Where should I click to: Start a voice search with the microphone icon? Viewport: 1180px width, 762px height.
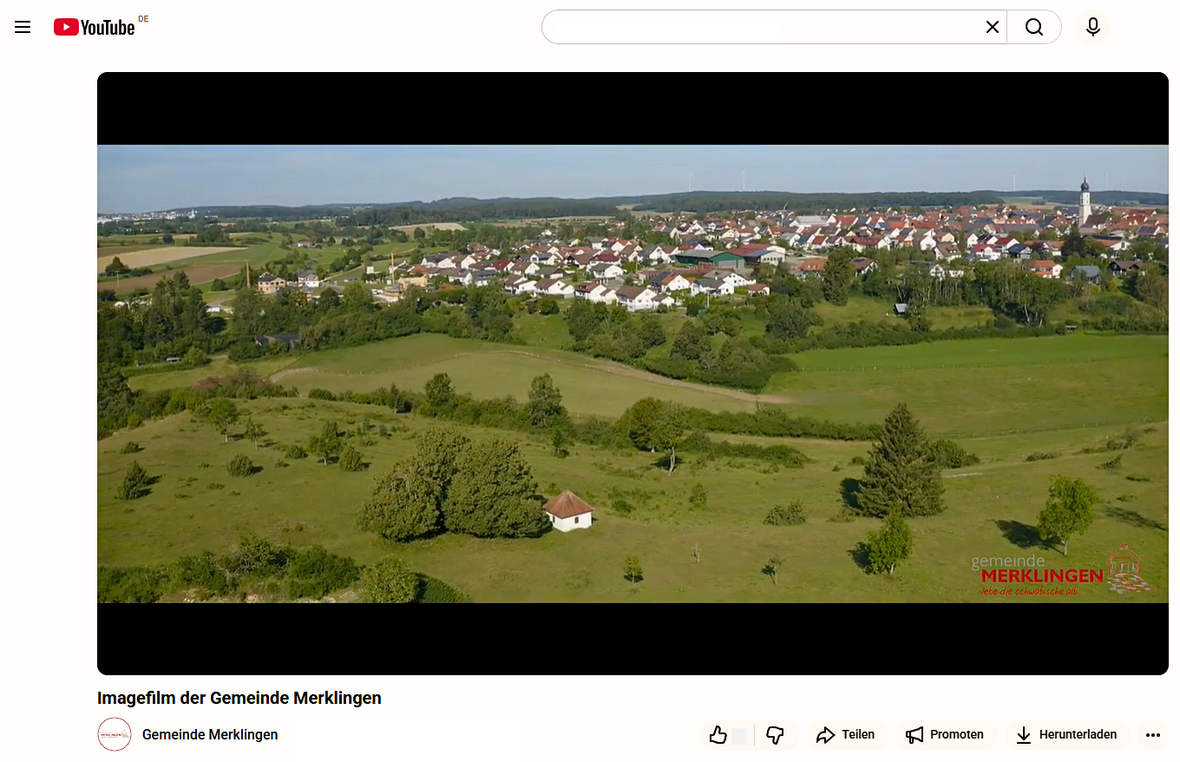pos(1092,27)
